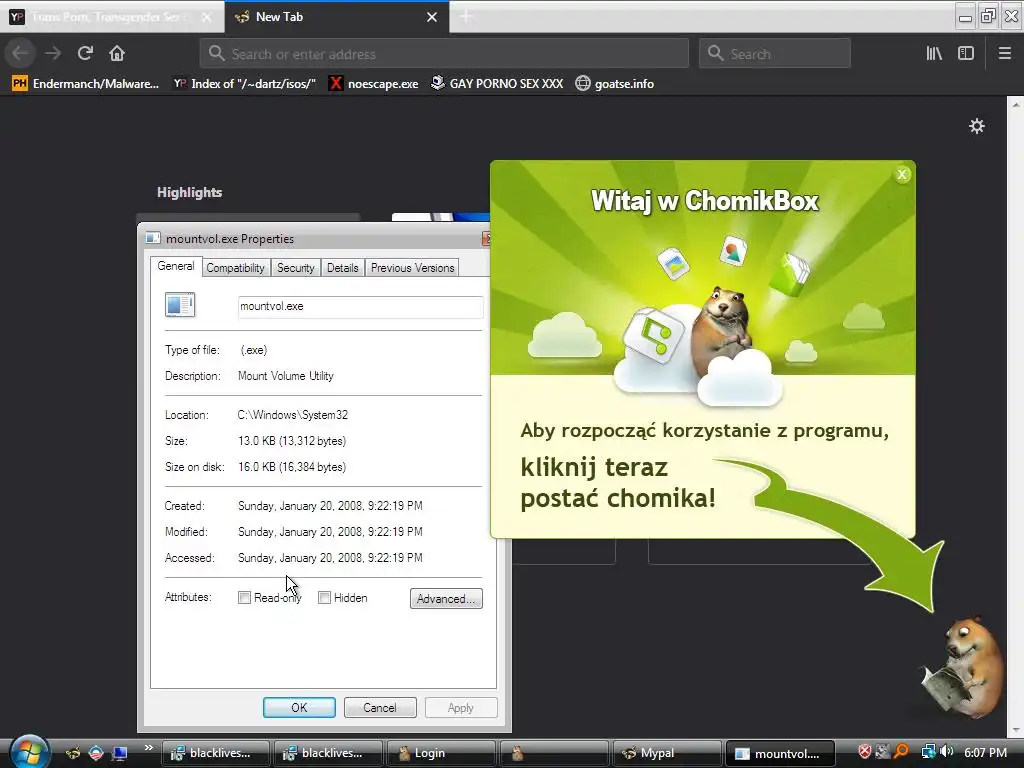Open the Endermanch/Malware bookmark
The width and height of the screenshot is (1024, 768).
(86, 84)
